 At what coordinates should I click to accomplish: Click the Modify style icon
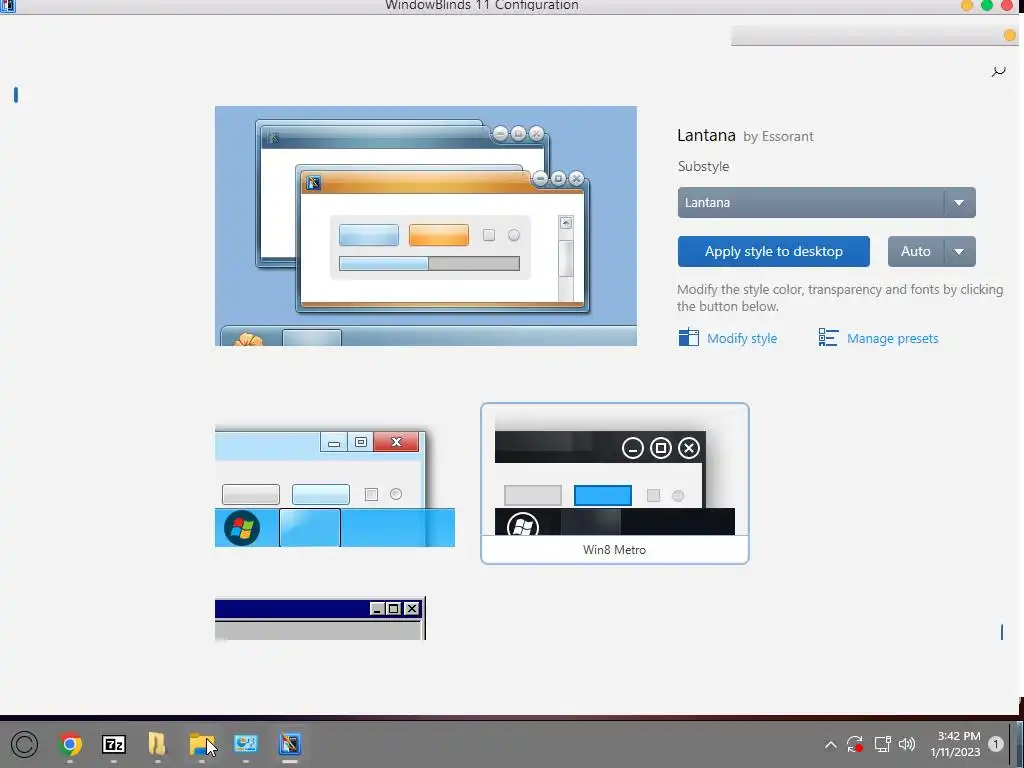pyautogui.click(x=688, y=337)
